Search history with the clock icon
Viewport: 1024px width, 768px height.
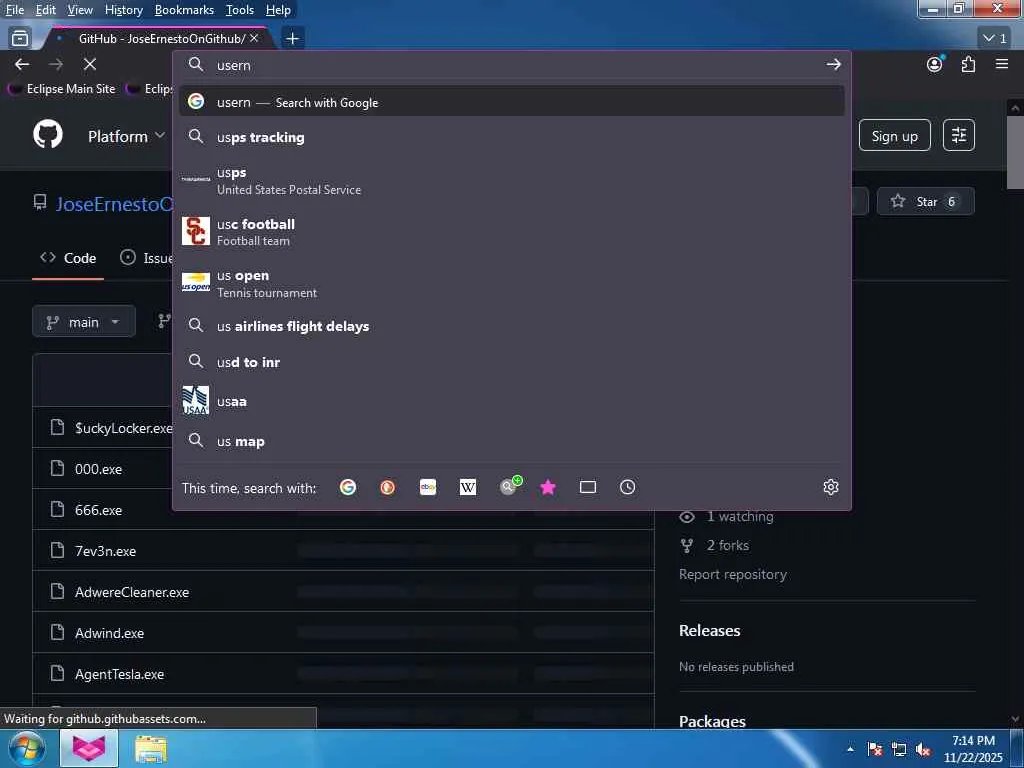tap(628, 487)
